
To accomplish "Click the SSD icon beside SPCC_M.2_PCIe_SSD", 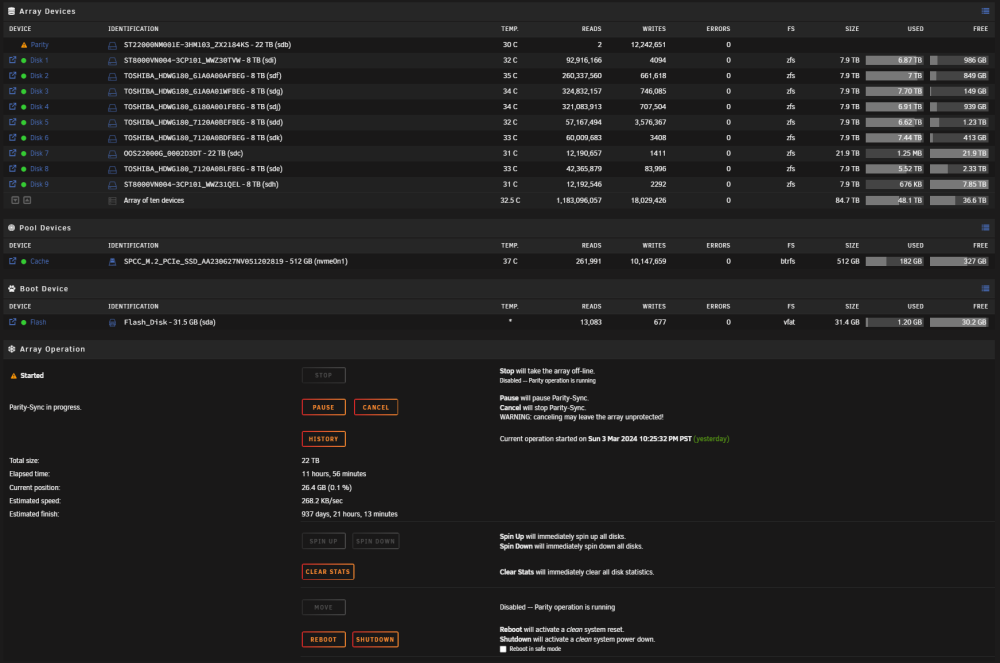I will pos(112,261).
